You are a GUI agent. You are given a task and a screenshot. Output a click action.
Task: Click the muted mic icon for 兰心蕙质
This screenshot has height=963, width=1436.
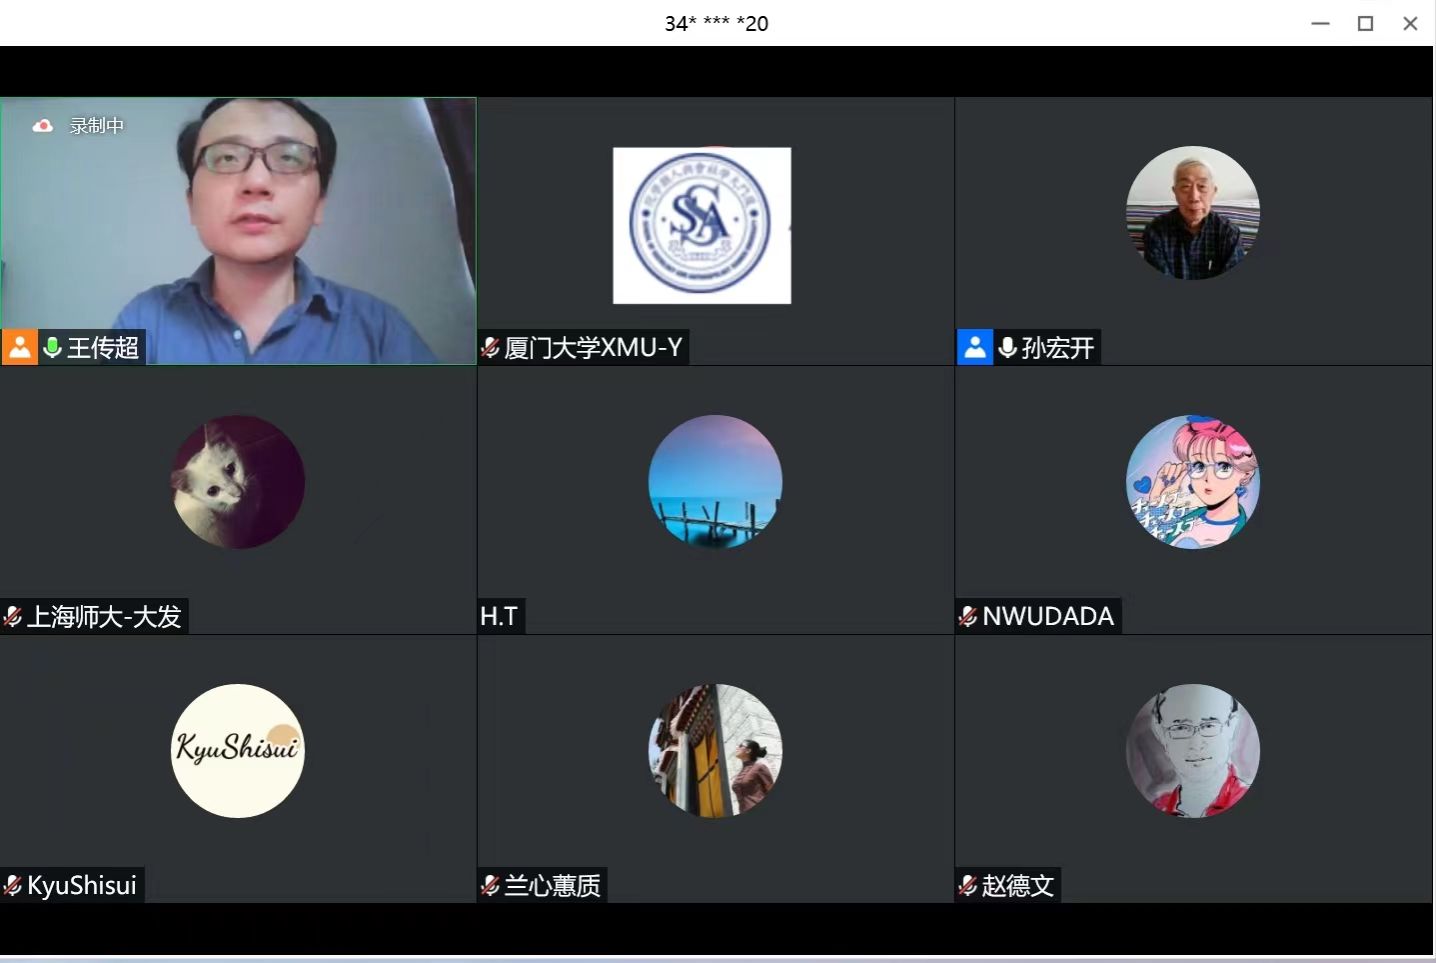tap(490, 885)
